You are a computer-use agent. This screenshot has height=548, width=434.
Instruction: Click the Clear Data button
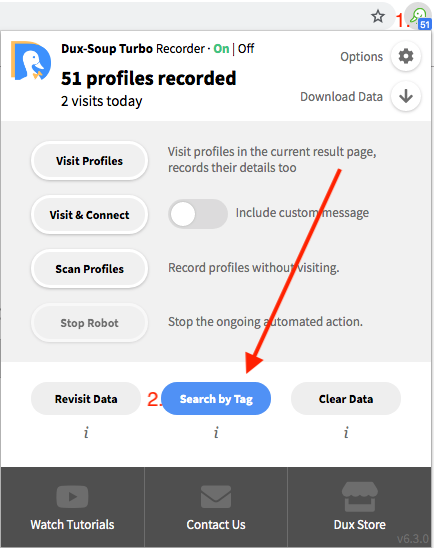pos(346,398)
